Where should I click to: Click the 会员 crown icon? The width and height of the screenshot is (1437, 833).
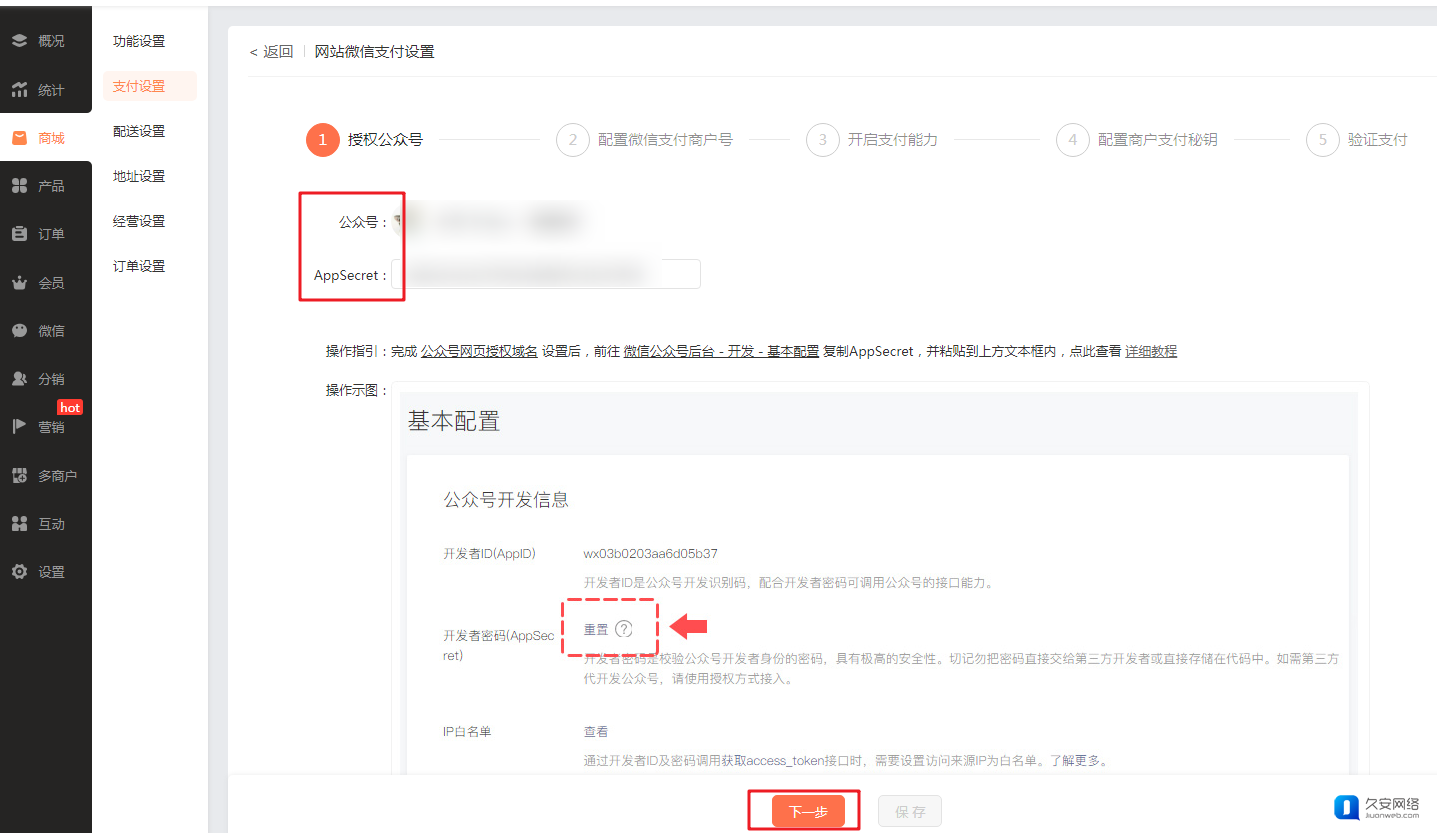click(19, 283)
